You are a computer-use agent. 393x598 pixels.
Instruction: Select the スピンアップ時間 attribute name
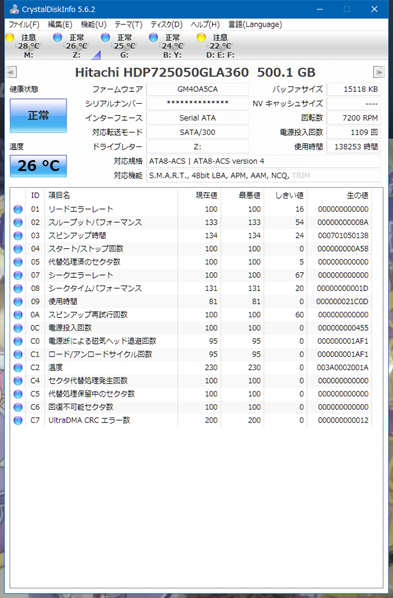(77, 236)
